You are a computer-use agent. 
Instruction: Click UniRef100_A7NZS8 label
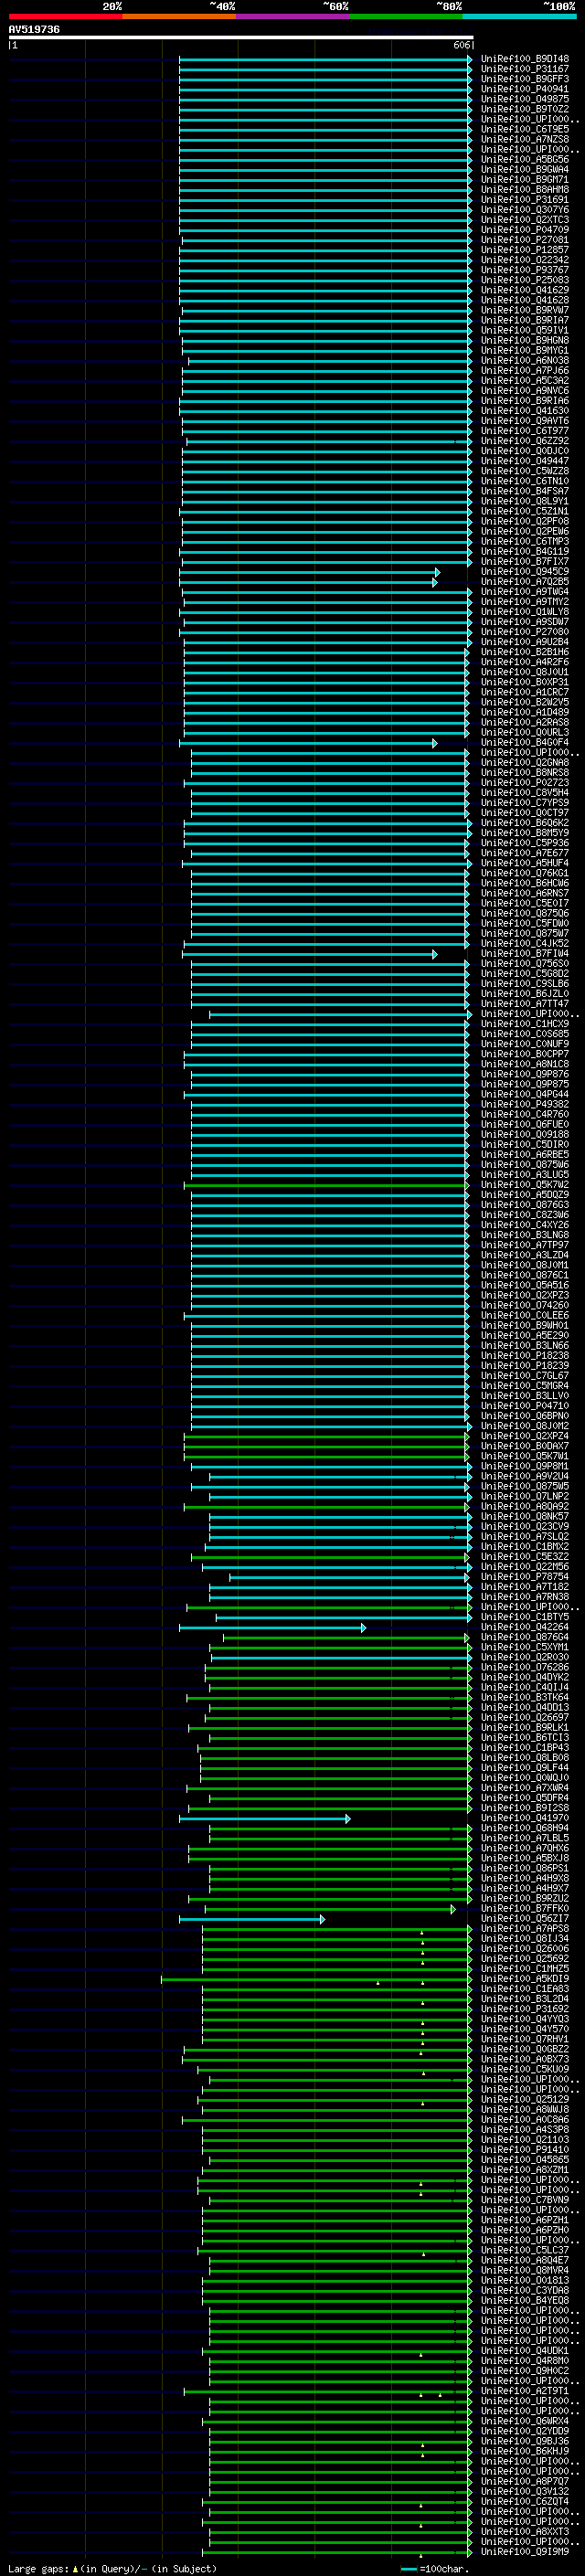(x=525, y=139)
